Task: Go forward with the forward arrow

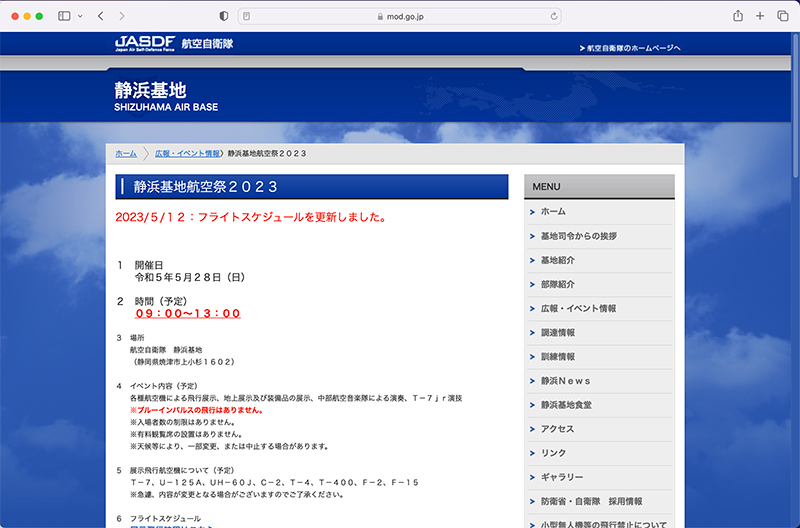Action: pos(121,16)
